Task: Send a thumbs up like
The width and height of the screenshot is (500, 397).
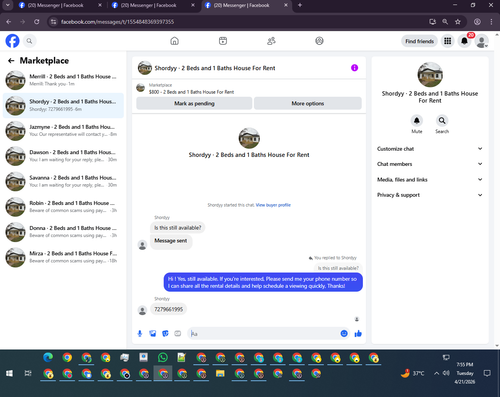Action: 358,333
